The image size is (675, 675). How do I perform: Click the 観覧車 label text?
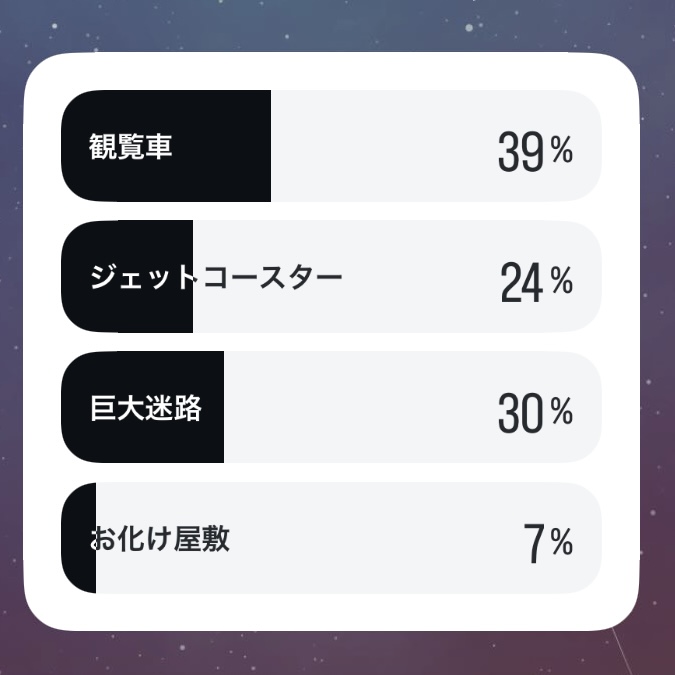[130, 146]
